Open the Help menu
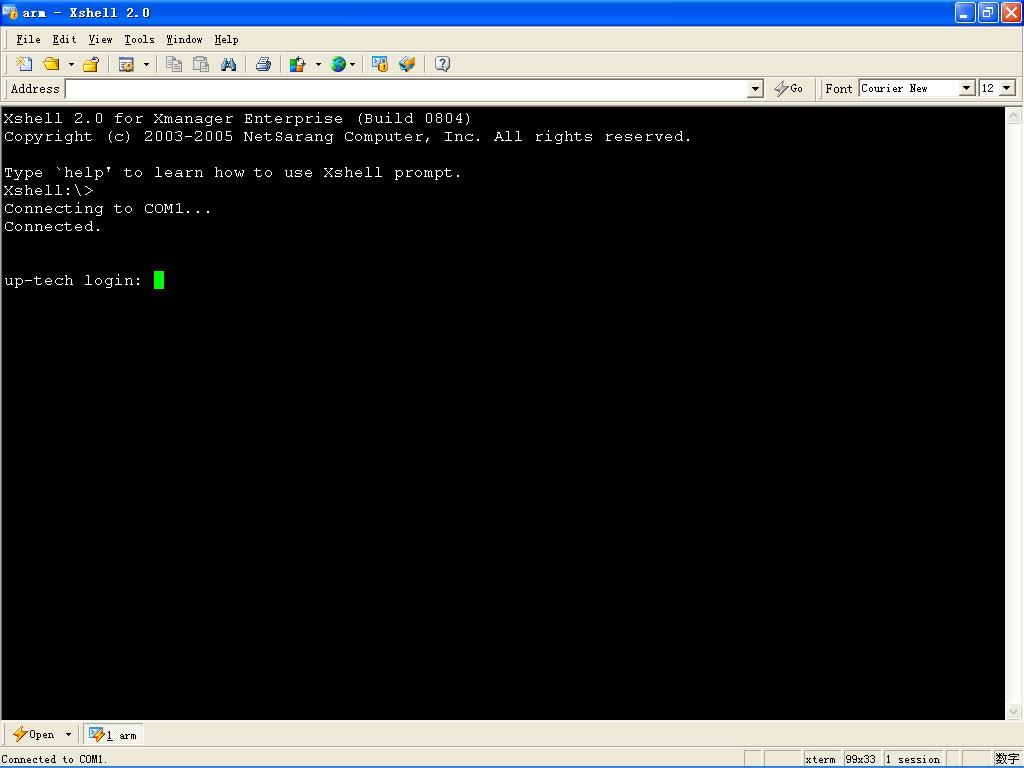This screenshot has height=768, width=1024. [x=226, y=40]
